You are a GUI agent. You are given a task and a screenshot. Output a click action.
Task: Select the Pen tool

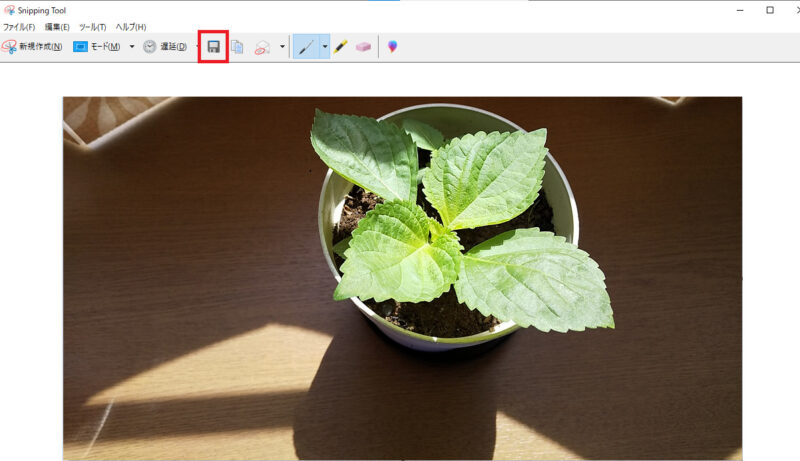tap(306, 47)
